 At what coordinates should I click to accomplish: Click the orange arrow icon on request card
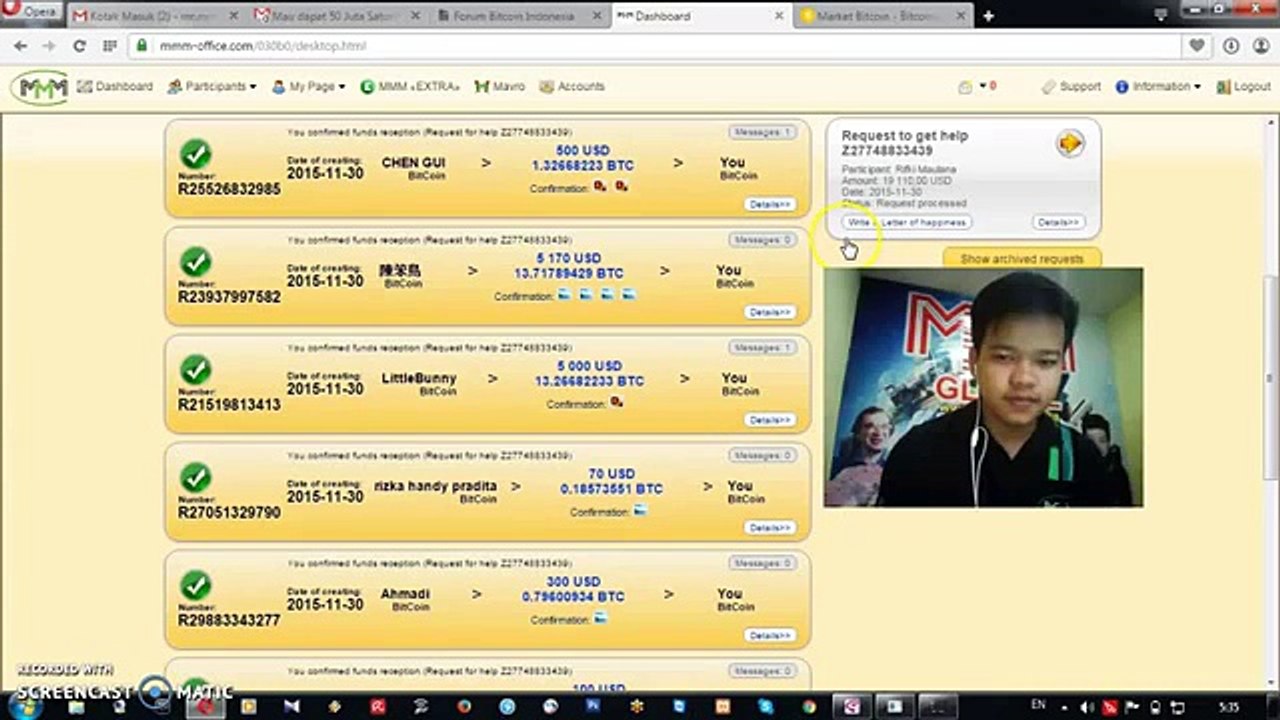coord(1070,145)
